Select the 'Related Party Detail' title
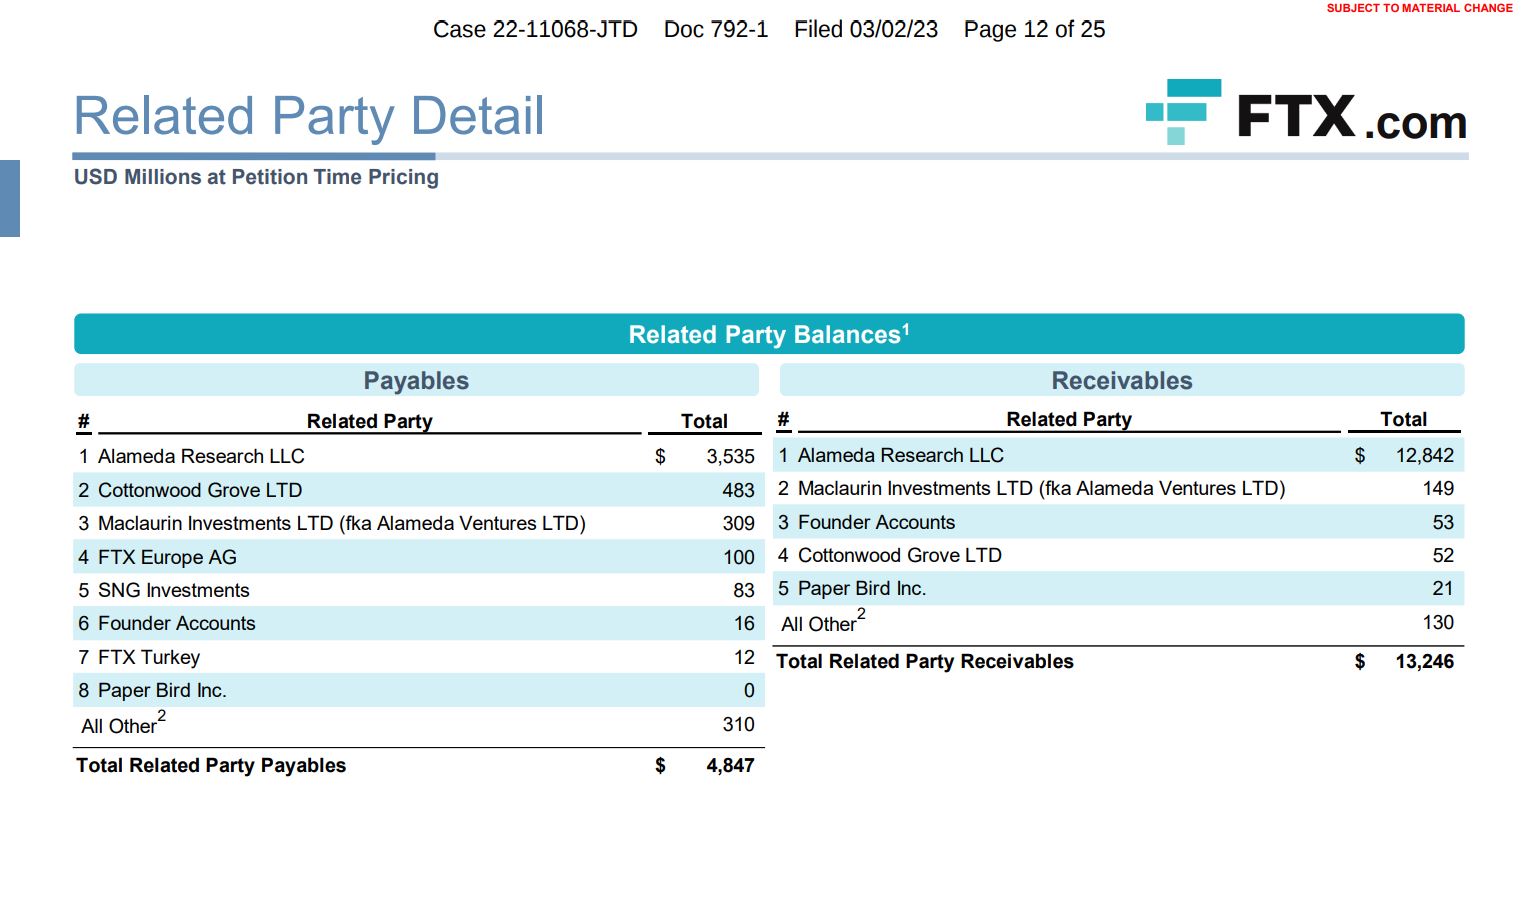 click(309, 116)
